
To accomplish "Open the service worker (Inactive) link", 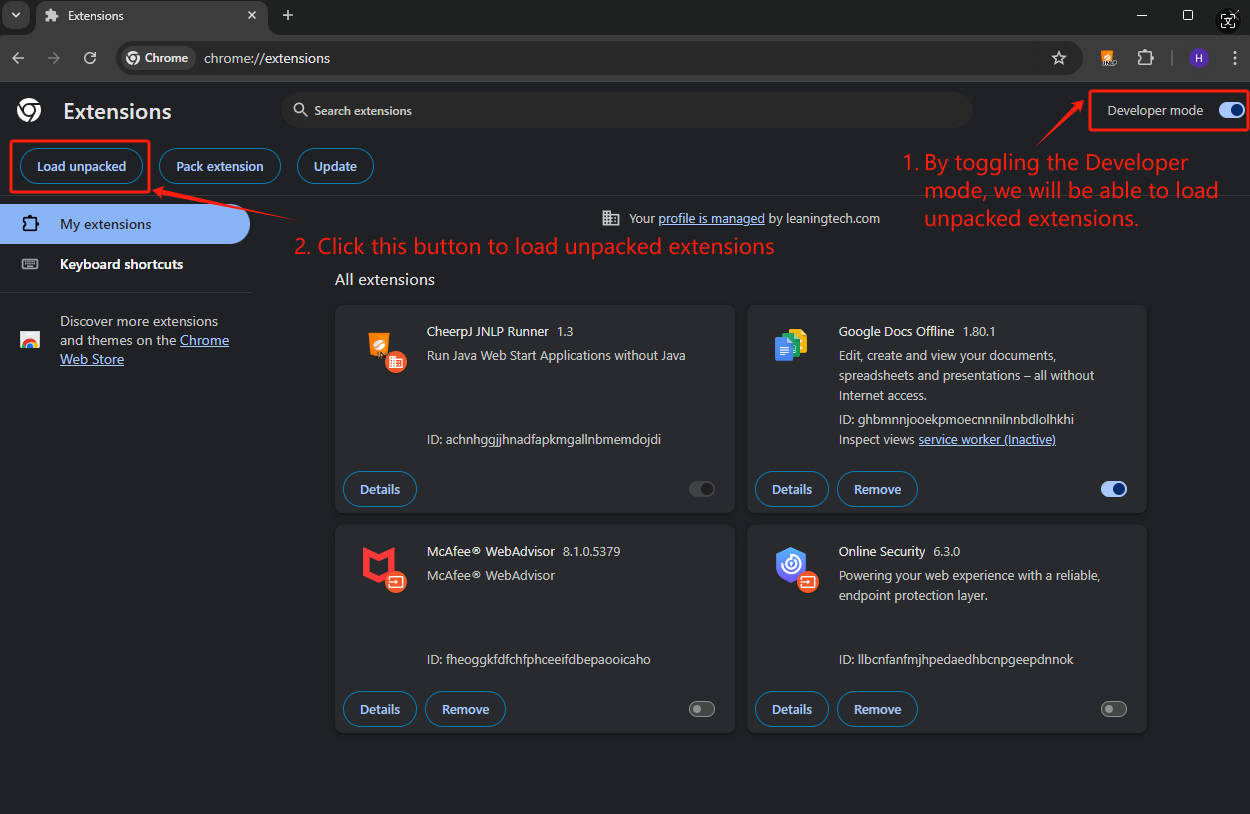I will [986, 439].
